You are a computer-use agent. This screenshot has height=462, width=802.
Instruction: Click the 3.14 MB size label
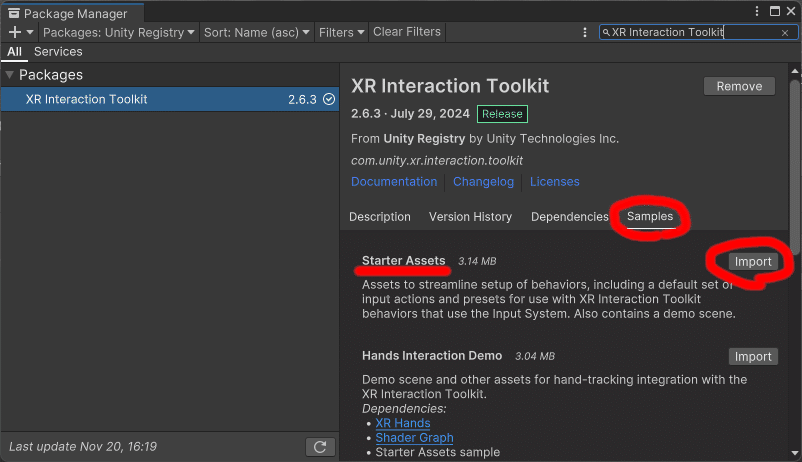[x=477, y=261]
